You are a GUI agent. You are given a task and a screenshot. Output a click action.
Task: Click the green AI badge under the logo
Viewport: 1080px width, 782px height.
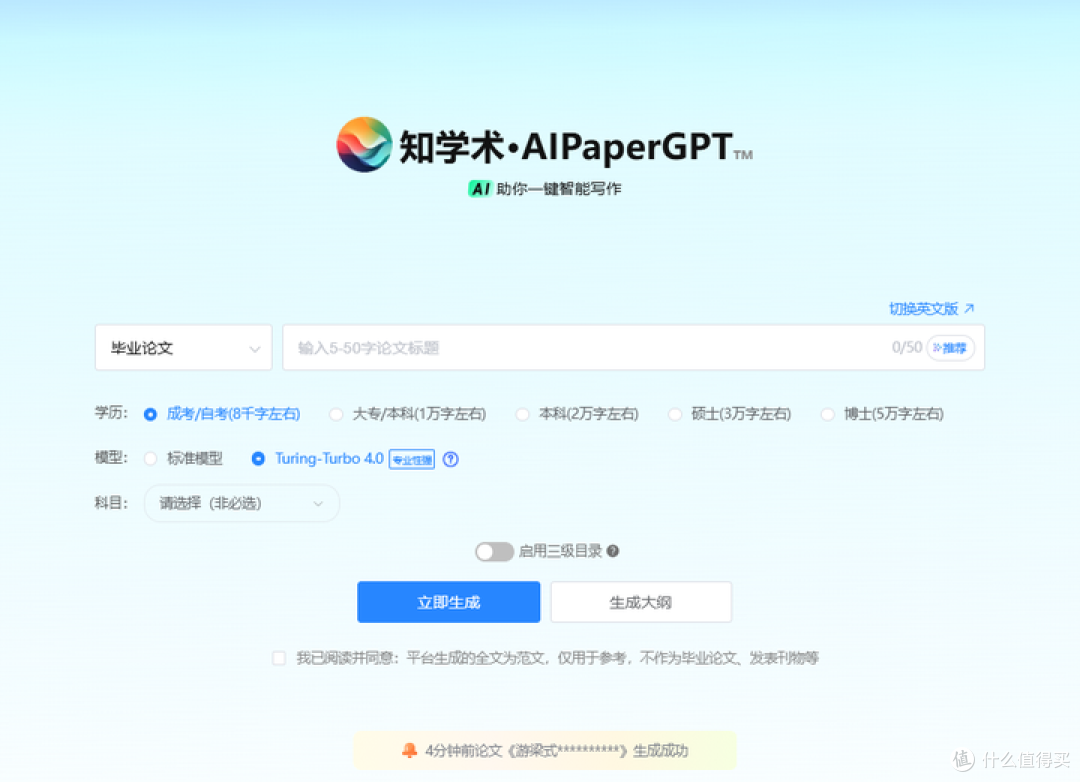pyautogui.click(x=480, y=189)
